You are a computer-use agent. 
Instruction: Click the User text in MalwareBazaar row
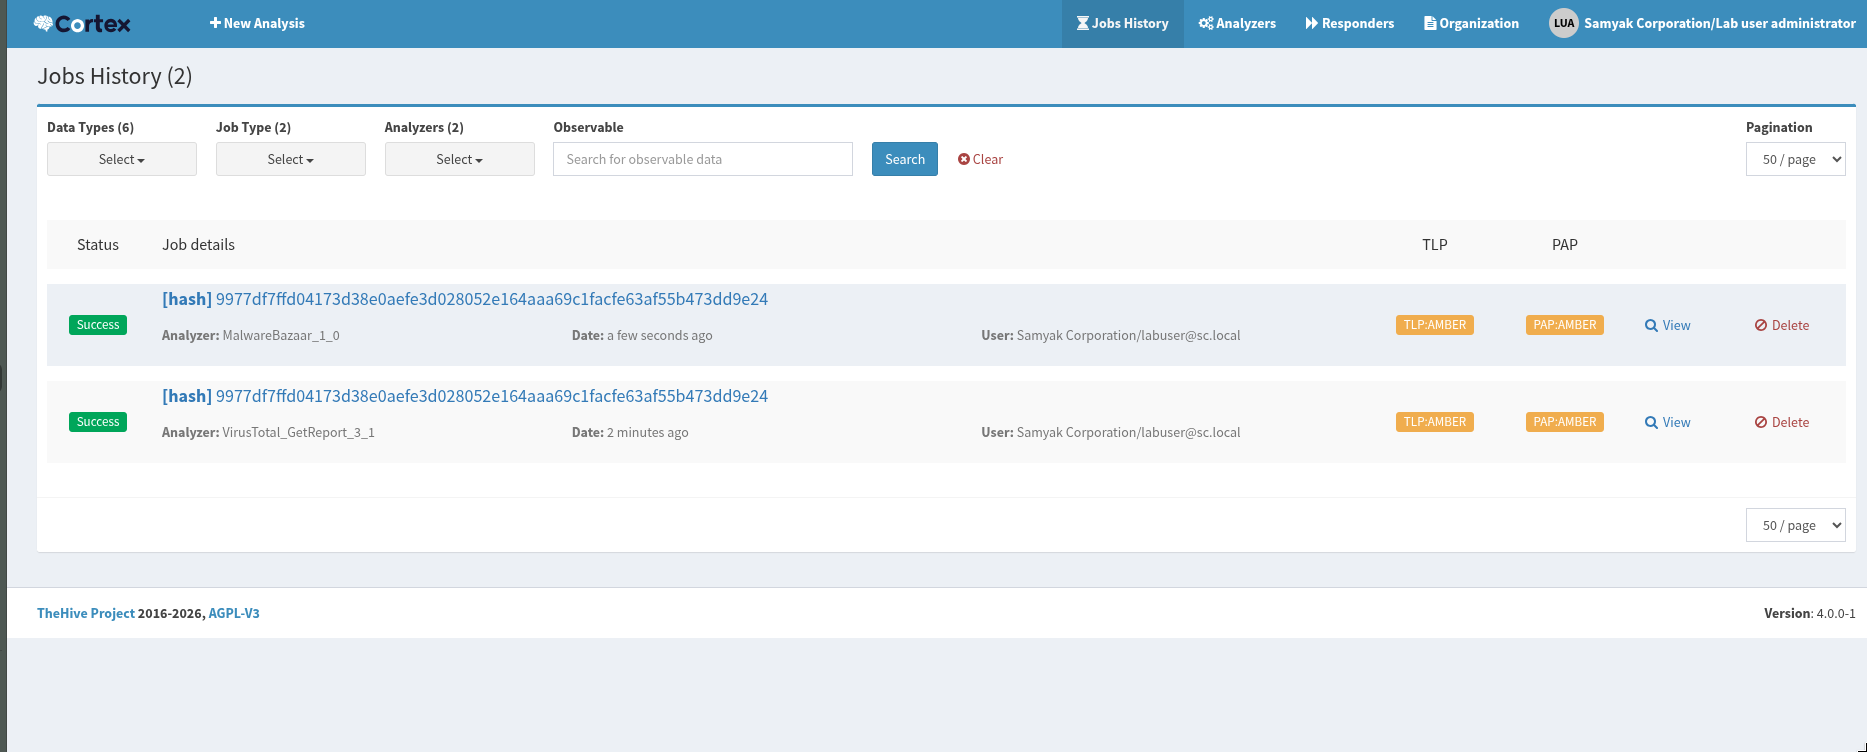(1111, 335)
